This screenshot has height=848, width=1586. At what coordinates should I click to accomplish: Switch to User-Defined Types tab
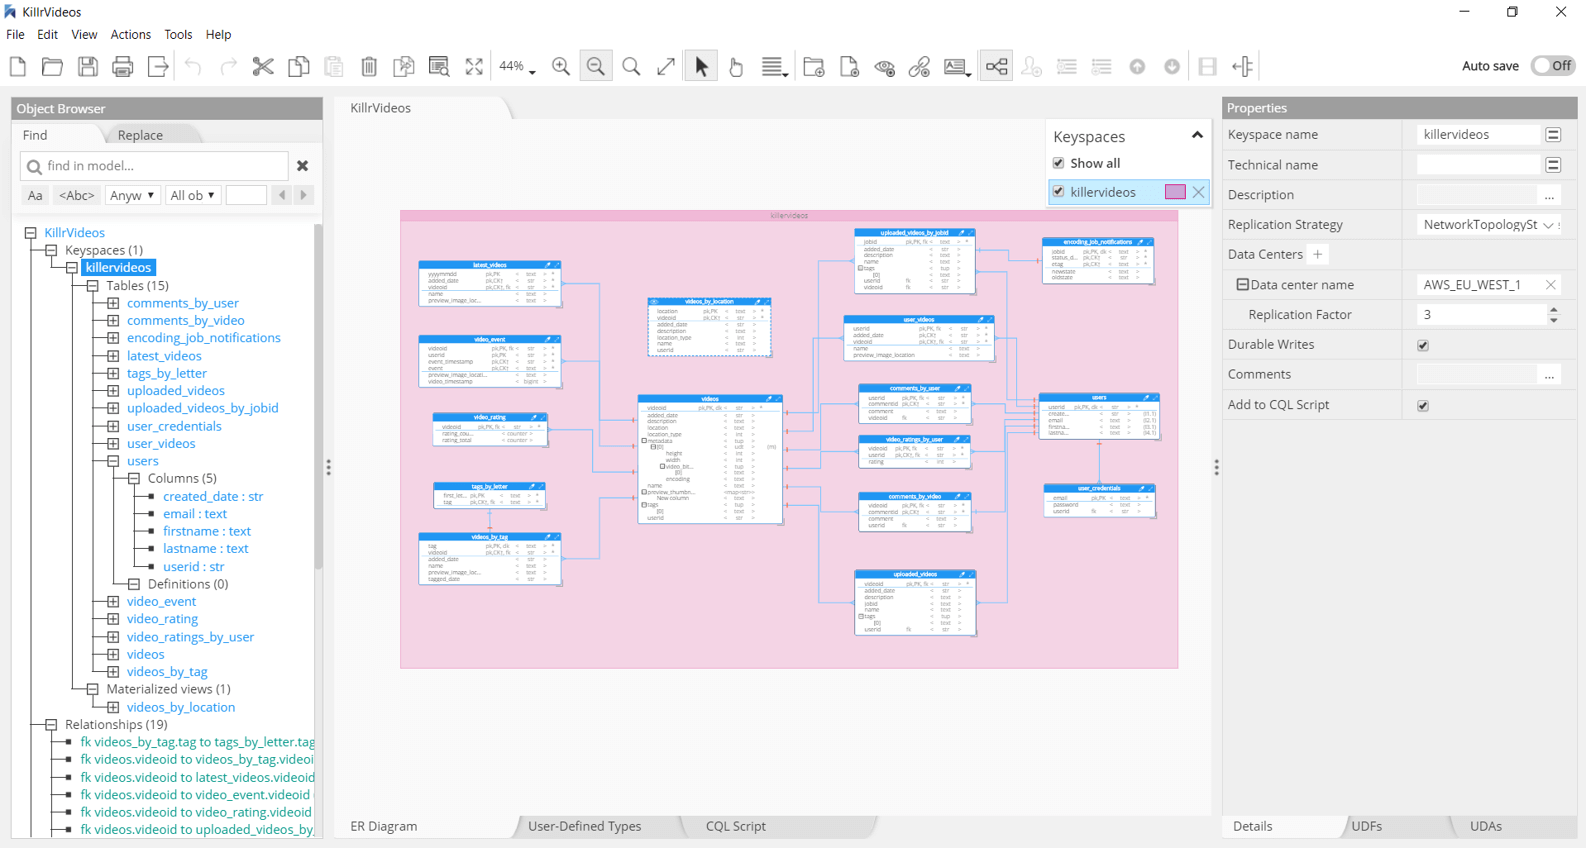click(585, 826)
